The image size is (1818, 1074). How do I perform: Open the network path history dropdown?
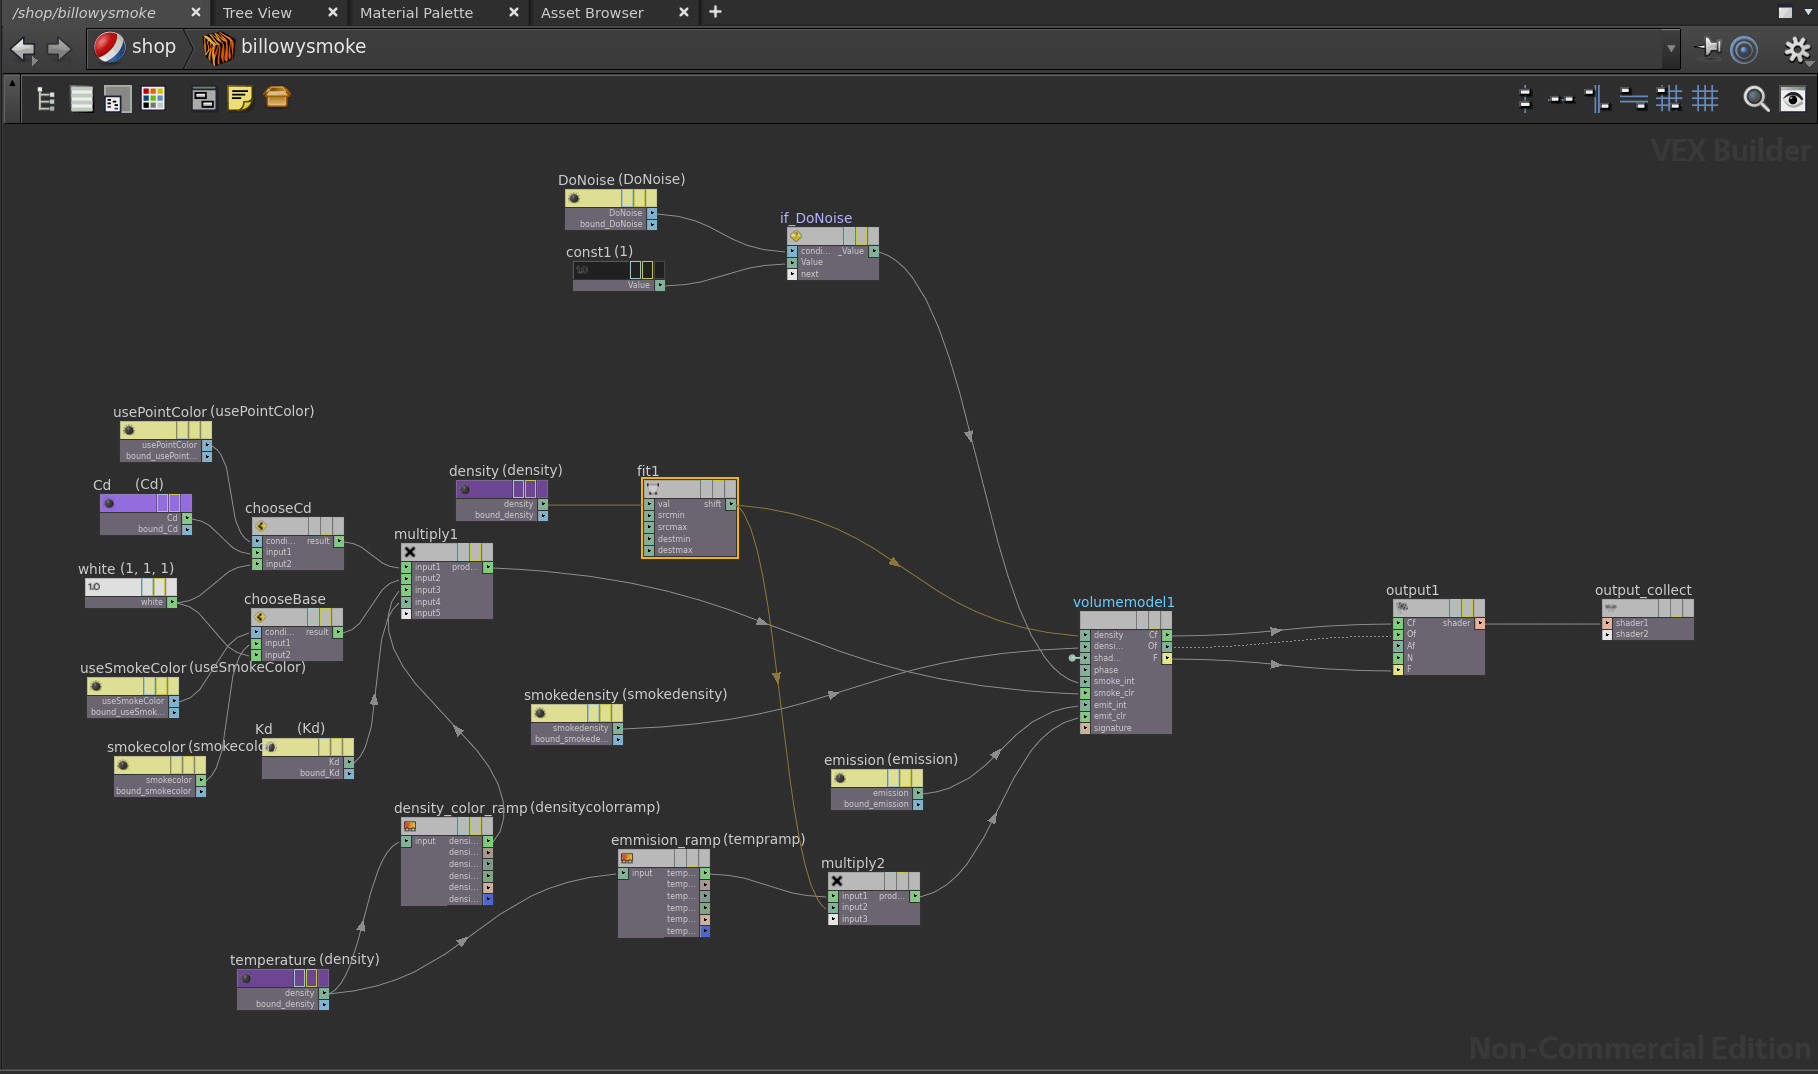point(1670,48)
